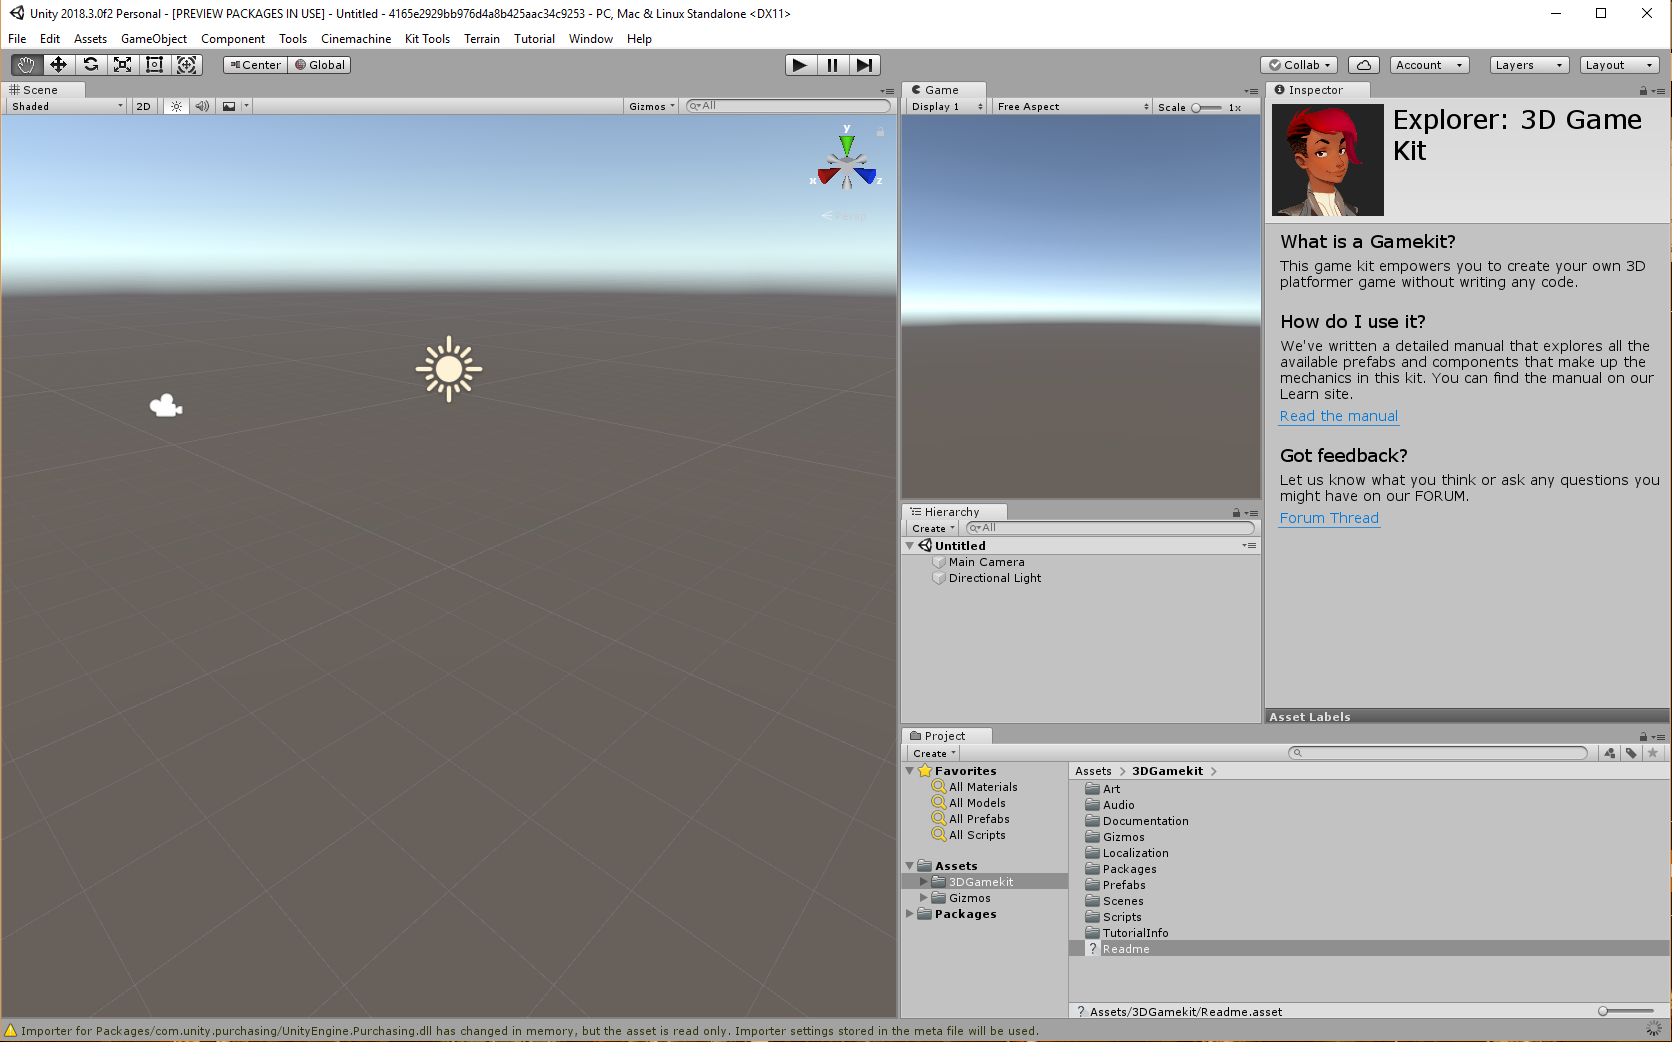The width and height of the screenshot is (1672, 1042).
Task: Click the Hierarchy Create button
Action: click(x=933, y=528)
